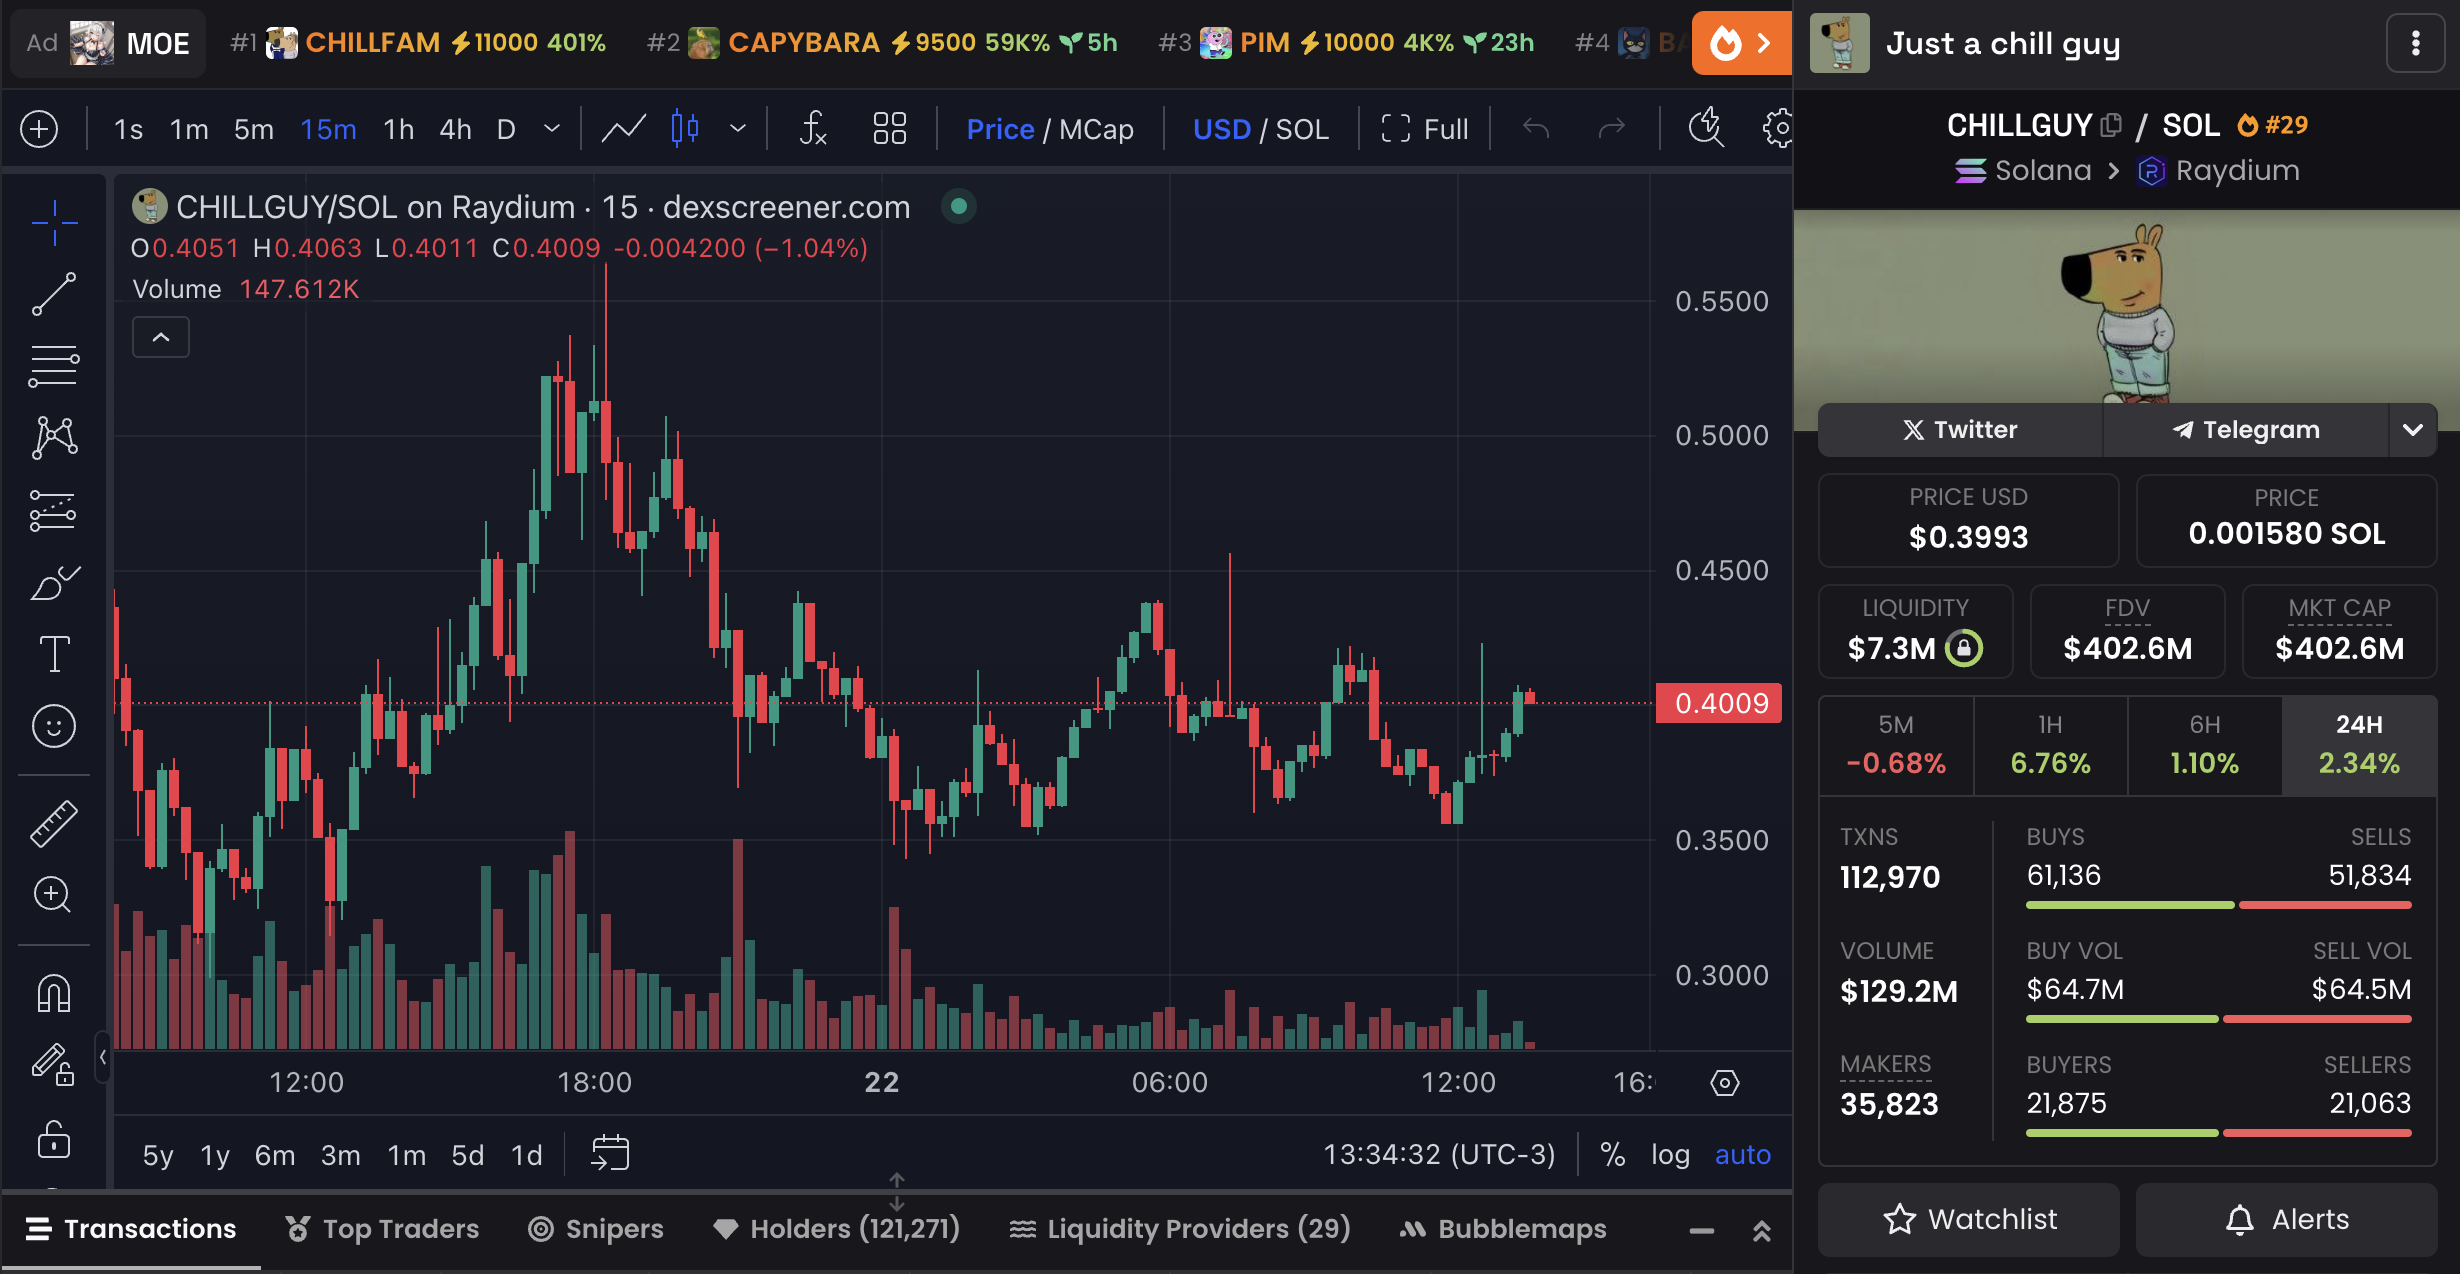Open the chart settings gear icon
Viewport: 2460px width, 1274px height.
1779,127
